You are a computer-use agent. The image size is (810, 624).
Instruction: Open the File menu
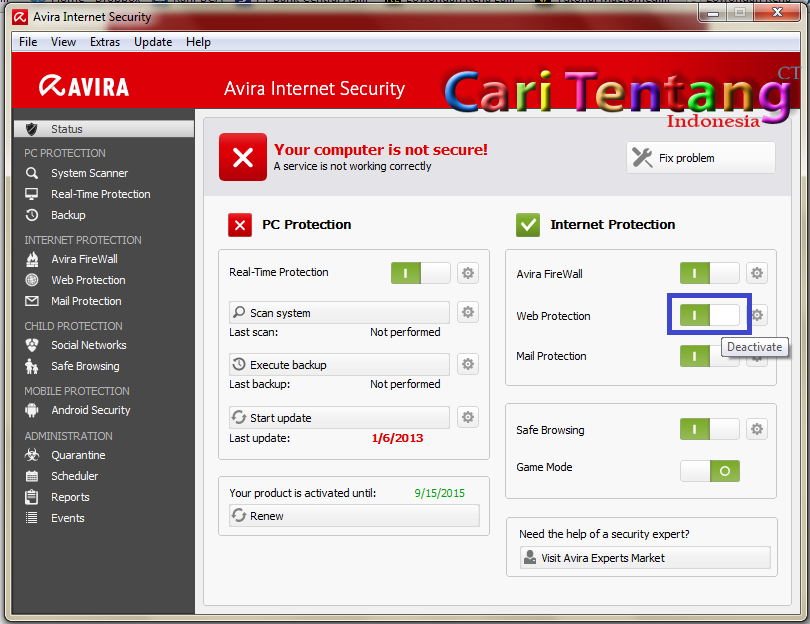28,42
